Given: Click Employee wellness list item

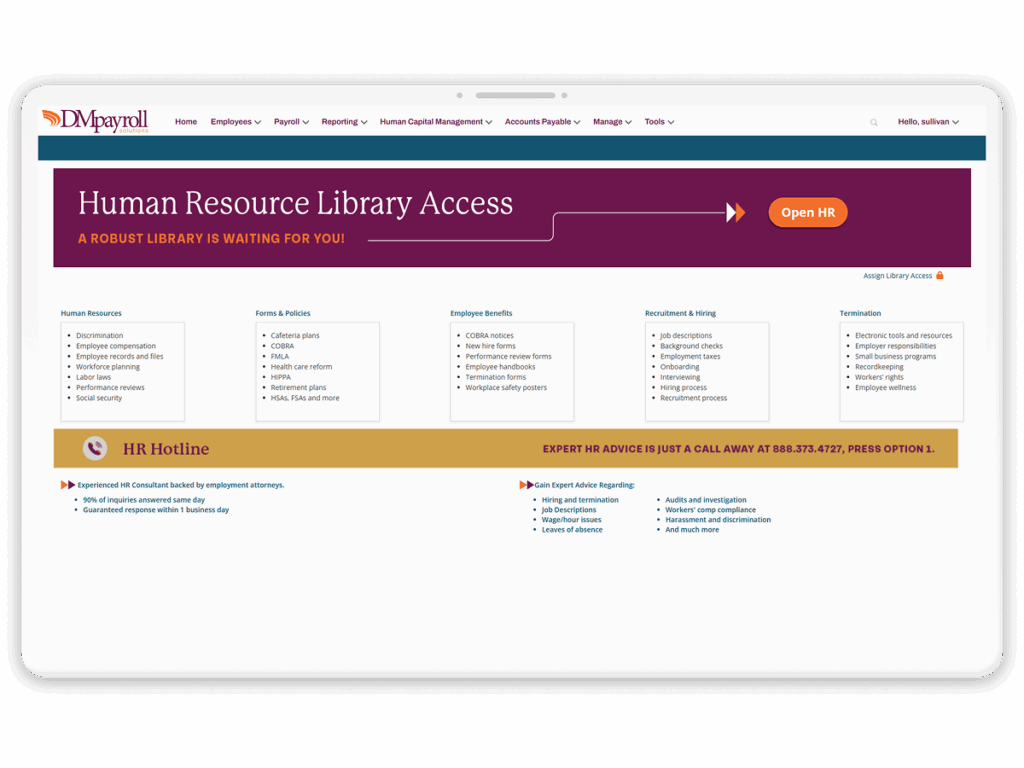Looking at the screenshot, I should pos(886,388).
